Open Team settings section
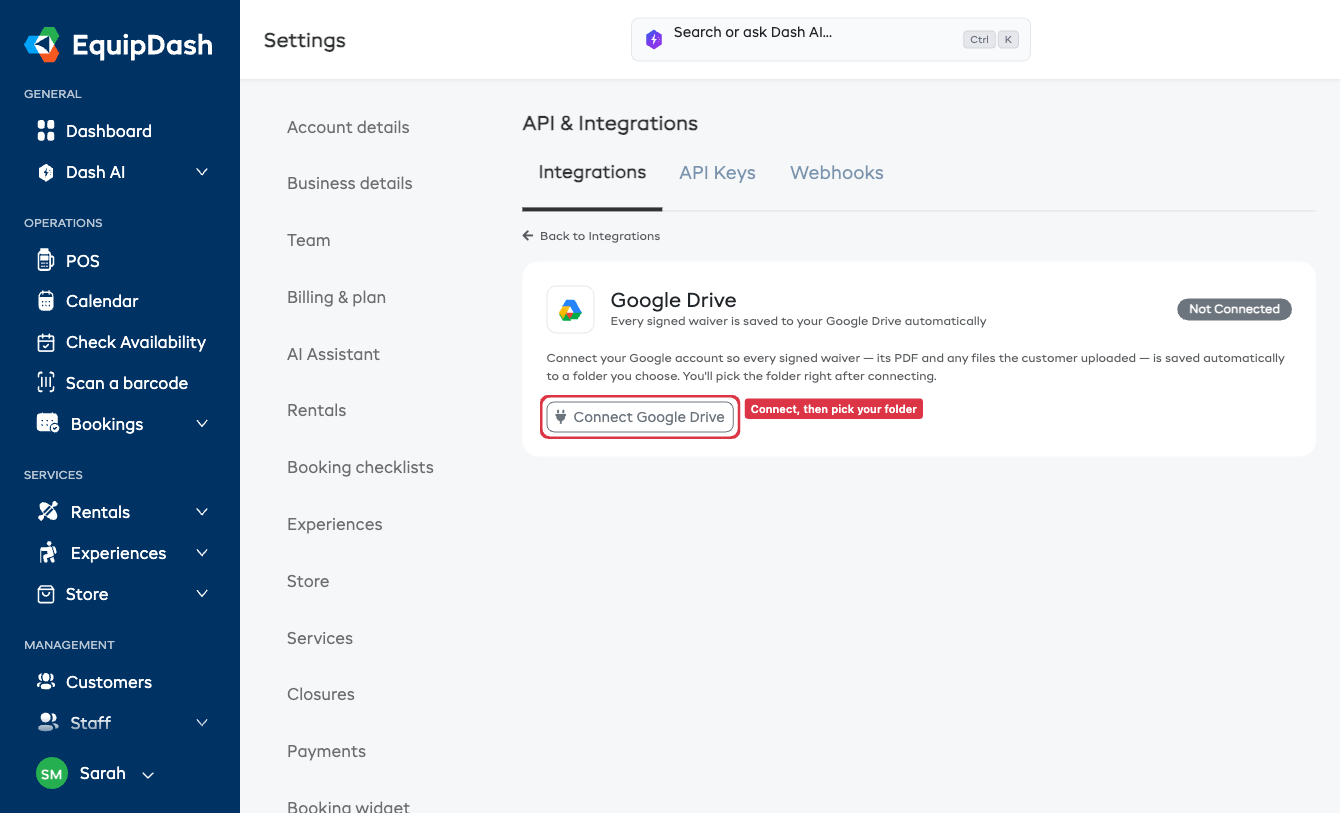Viewport: 1340px width, 813px height. (x=308, y=240)
